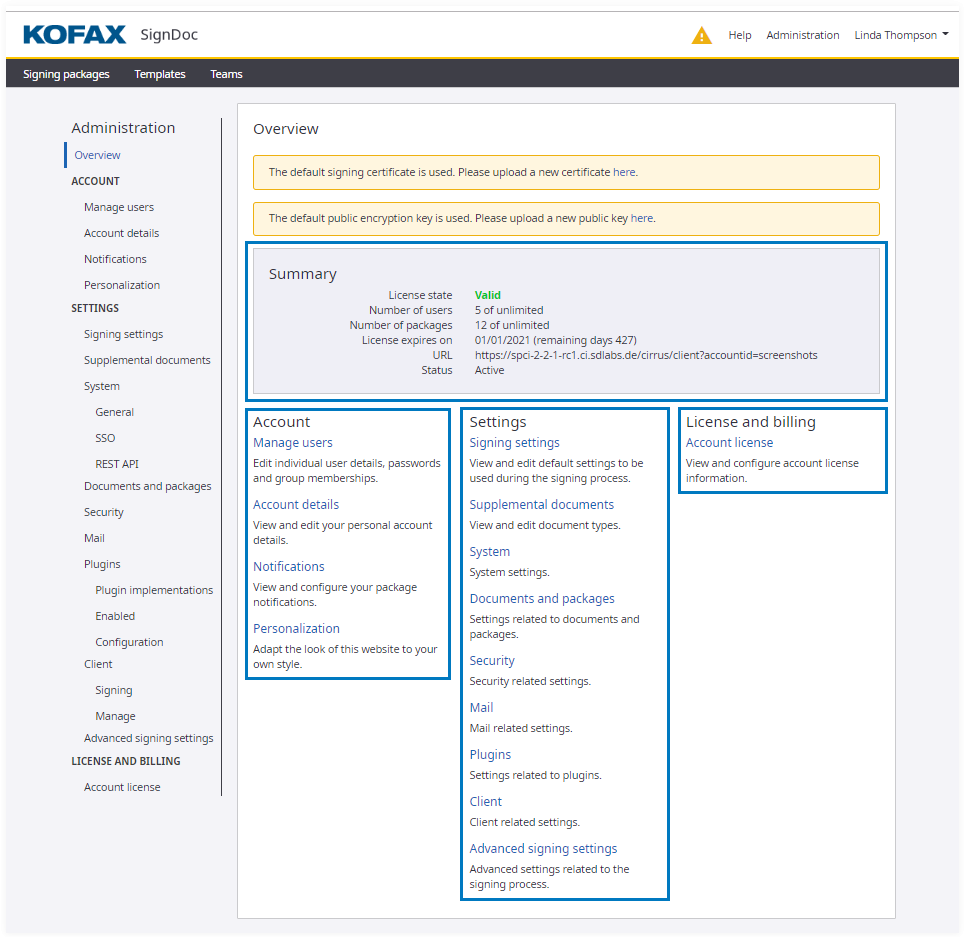Open Advanced signing settings in Settings panel
The image size is (965, 939).
[x=543, y=849]
